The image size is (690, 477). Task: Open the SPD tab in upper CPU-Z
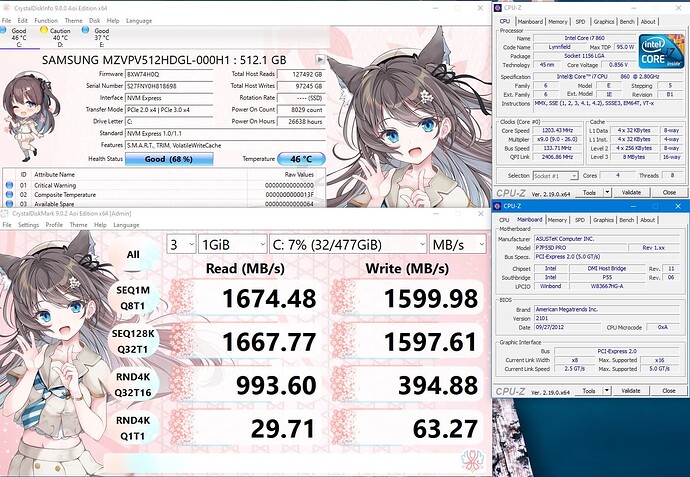coord(580,22)
